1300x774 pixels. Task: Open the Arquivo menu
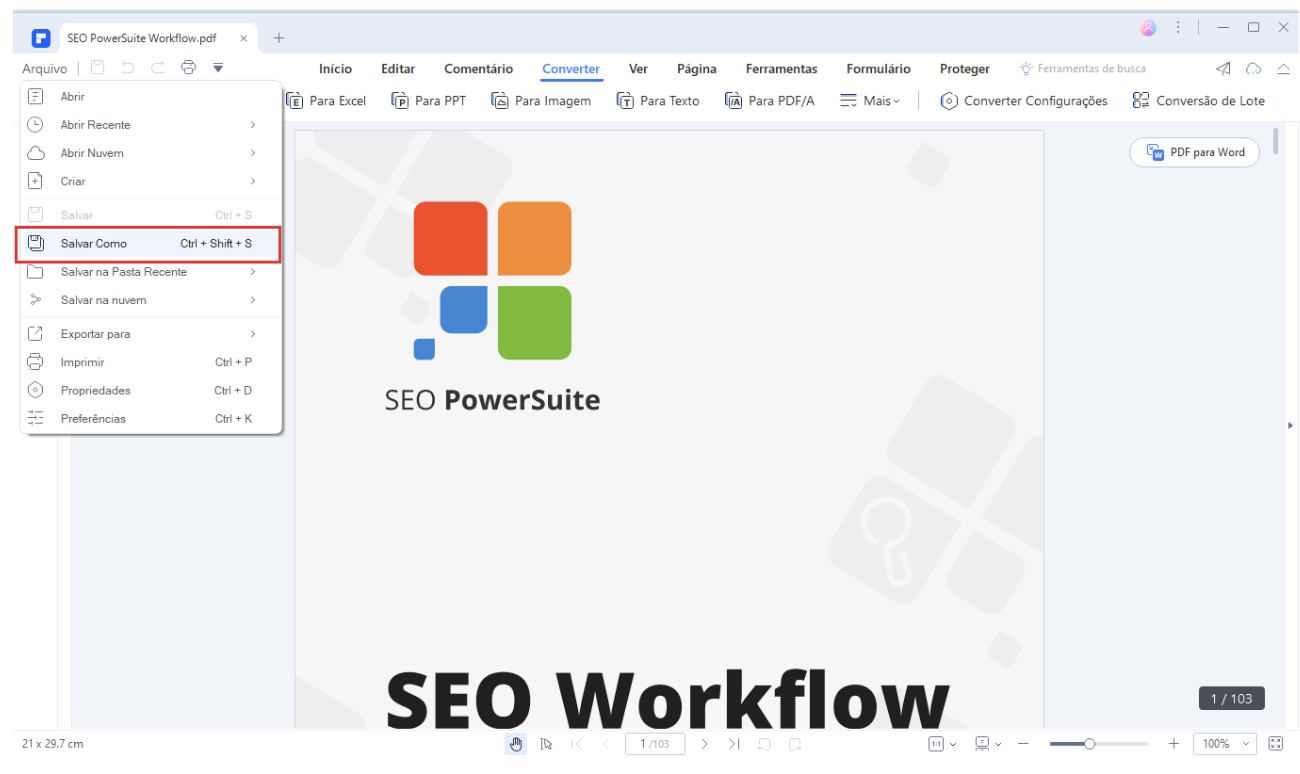click(45, 69)
